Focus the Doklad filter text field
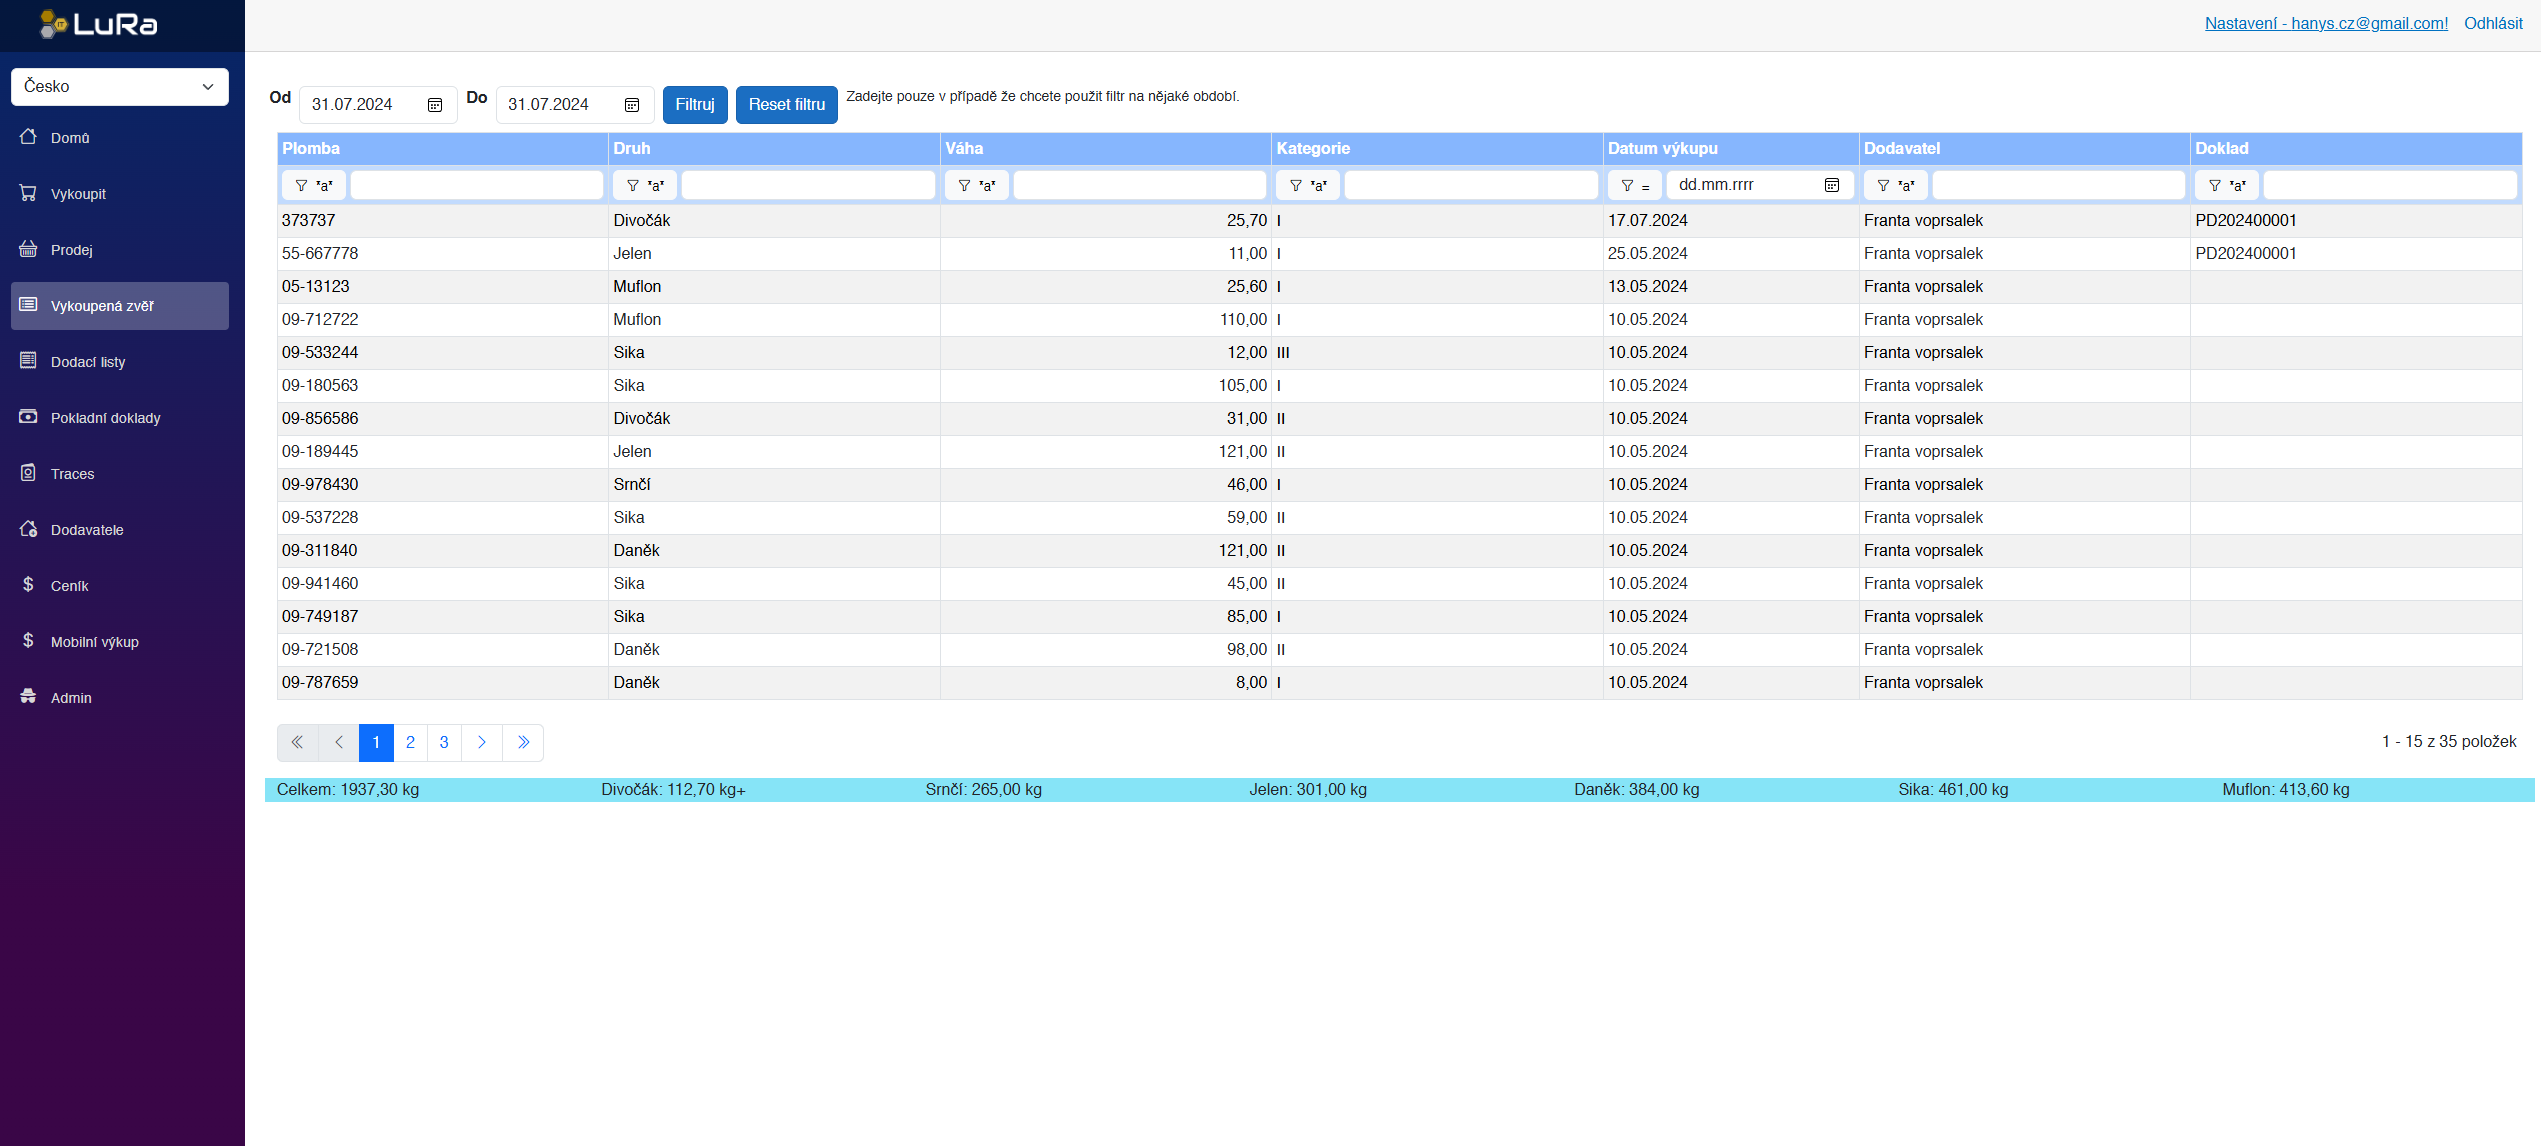The width and height of the screenshot is (2541, 1146). click(2390, 185)
